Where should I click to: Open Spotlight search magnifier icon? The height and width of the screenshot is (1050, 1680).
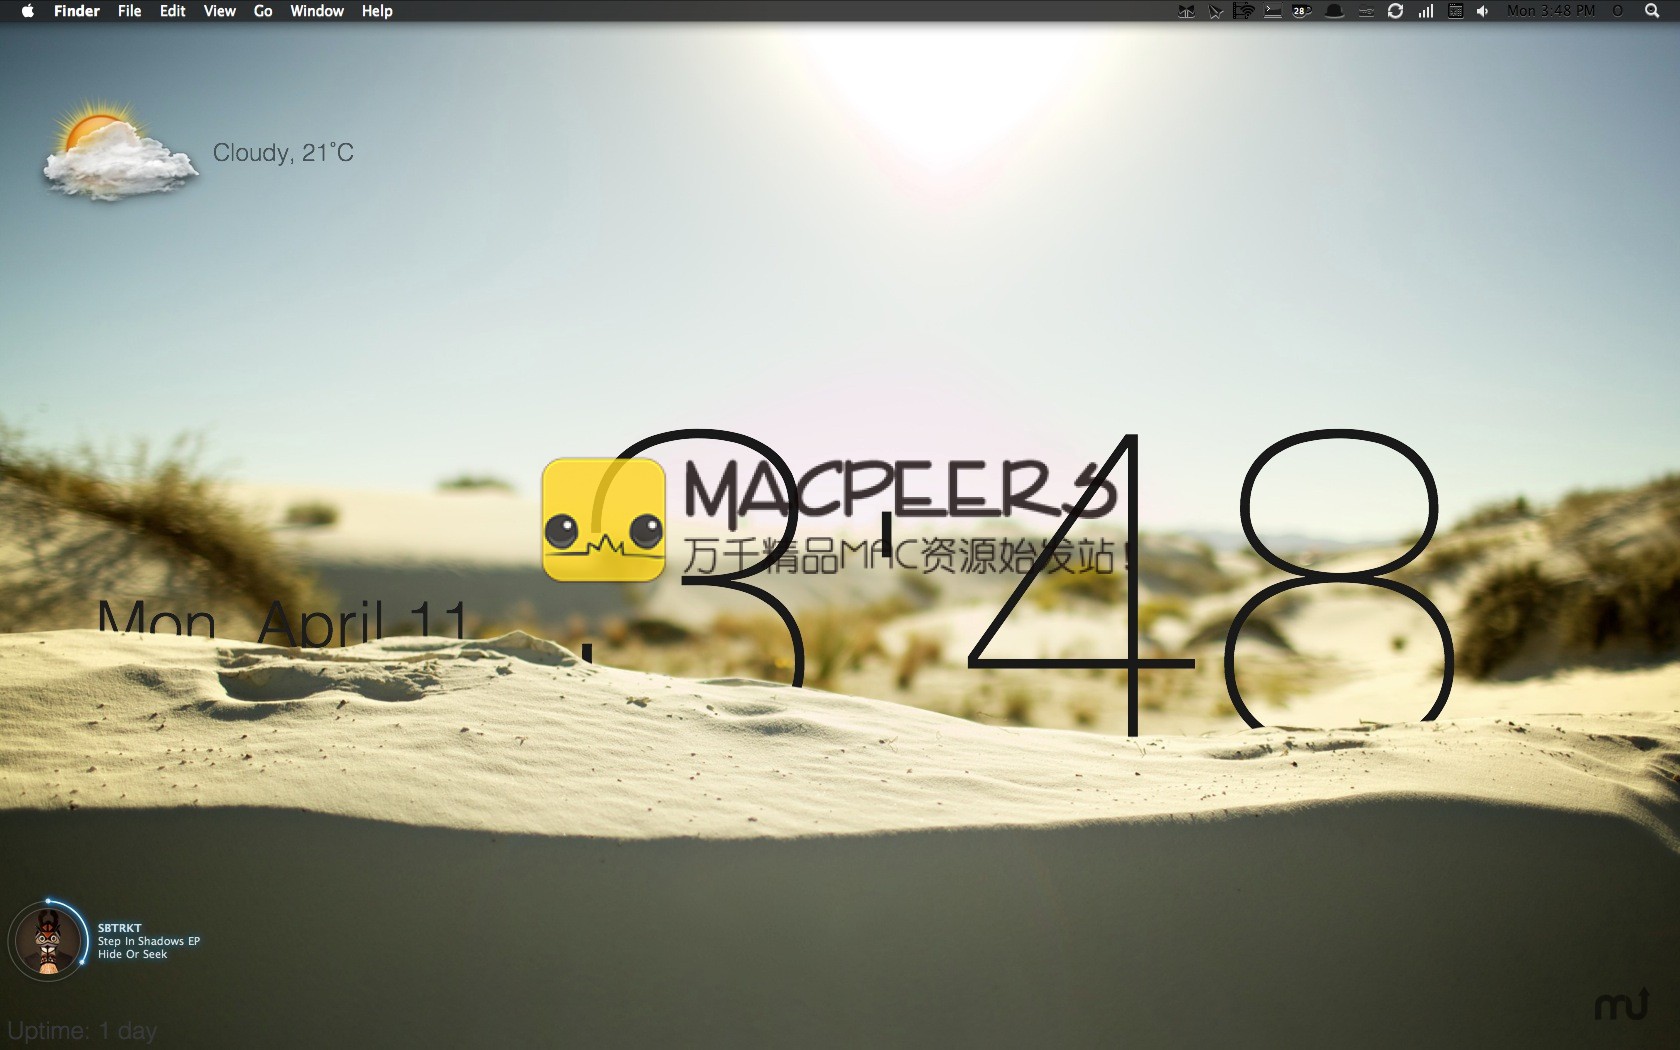tap(1652, 11)
